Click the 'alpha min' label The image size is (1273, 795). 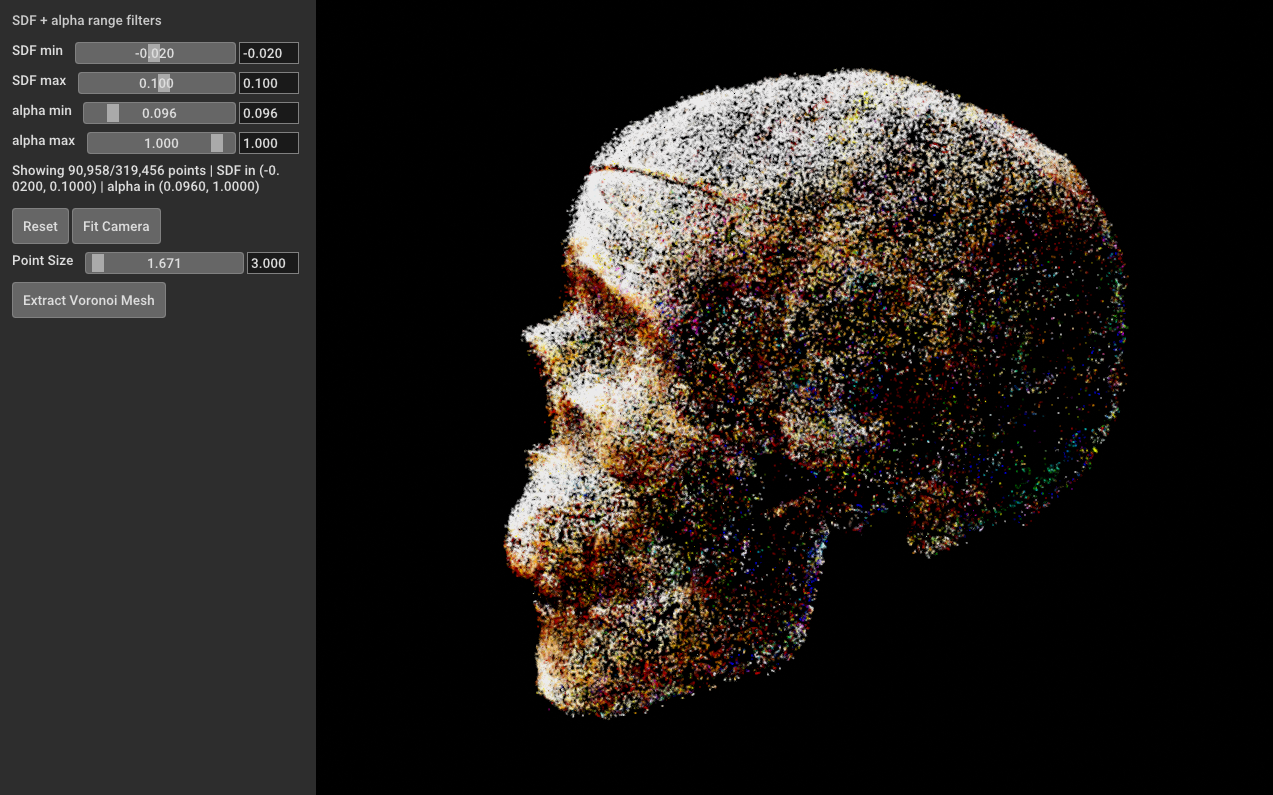click(42, 110)
